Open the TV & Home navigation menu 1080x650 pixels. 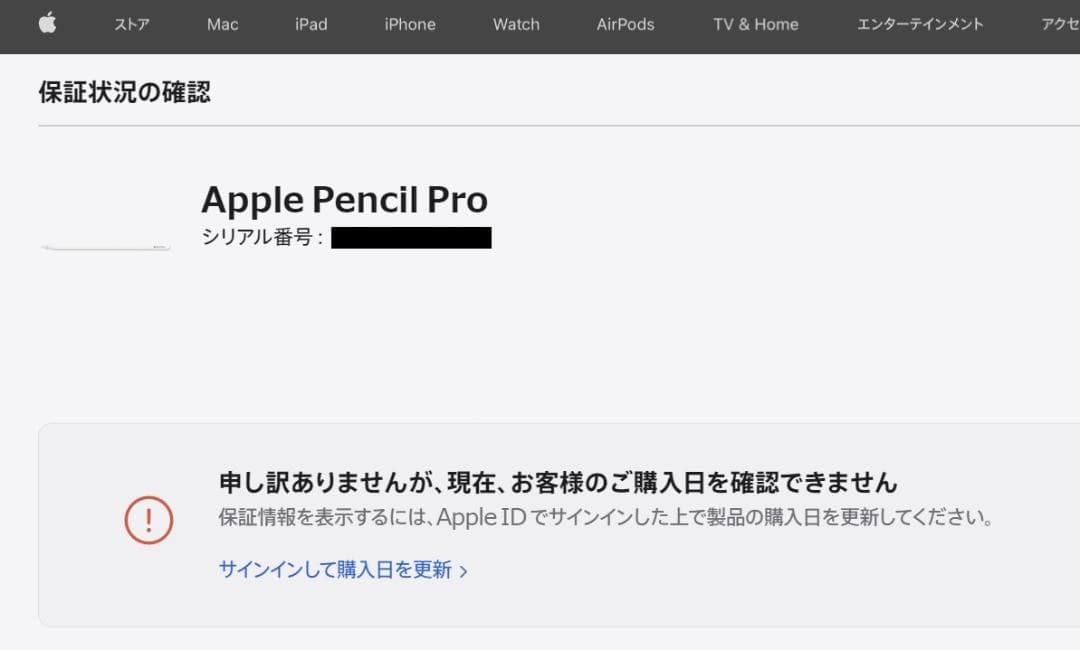click(x=755, y=24)
